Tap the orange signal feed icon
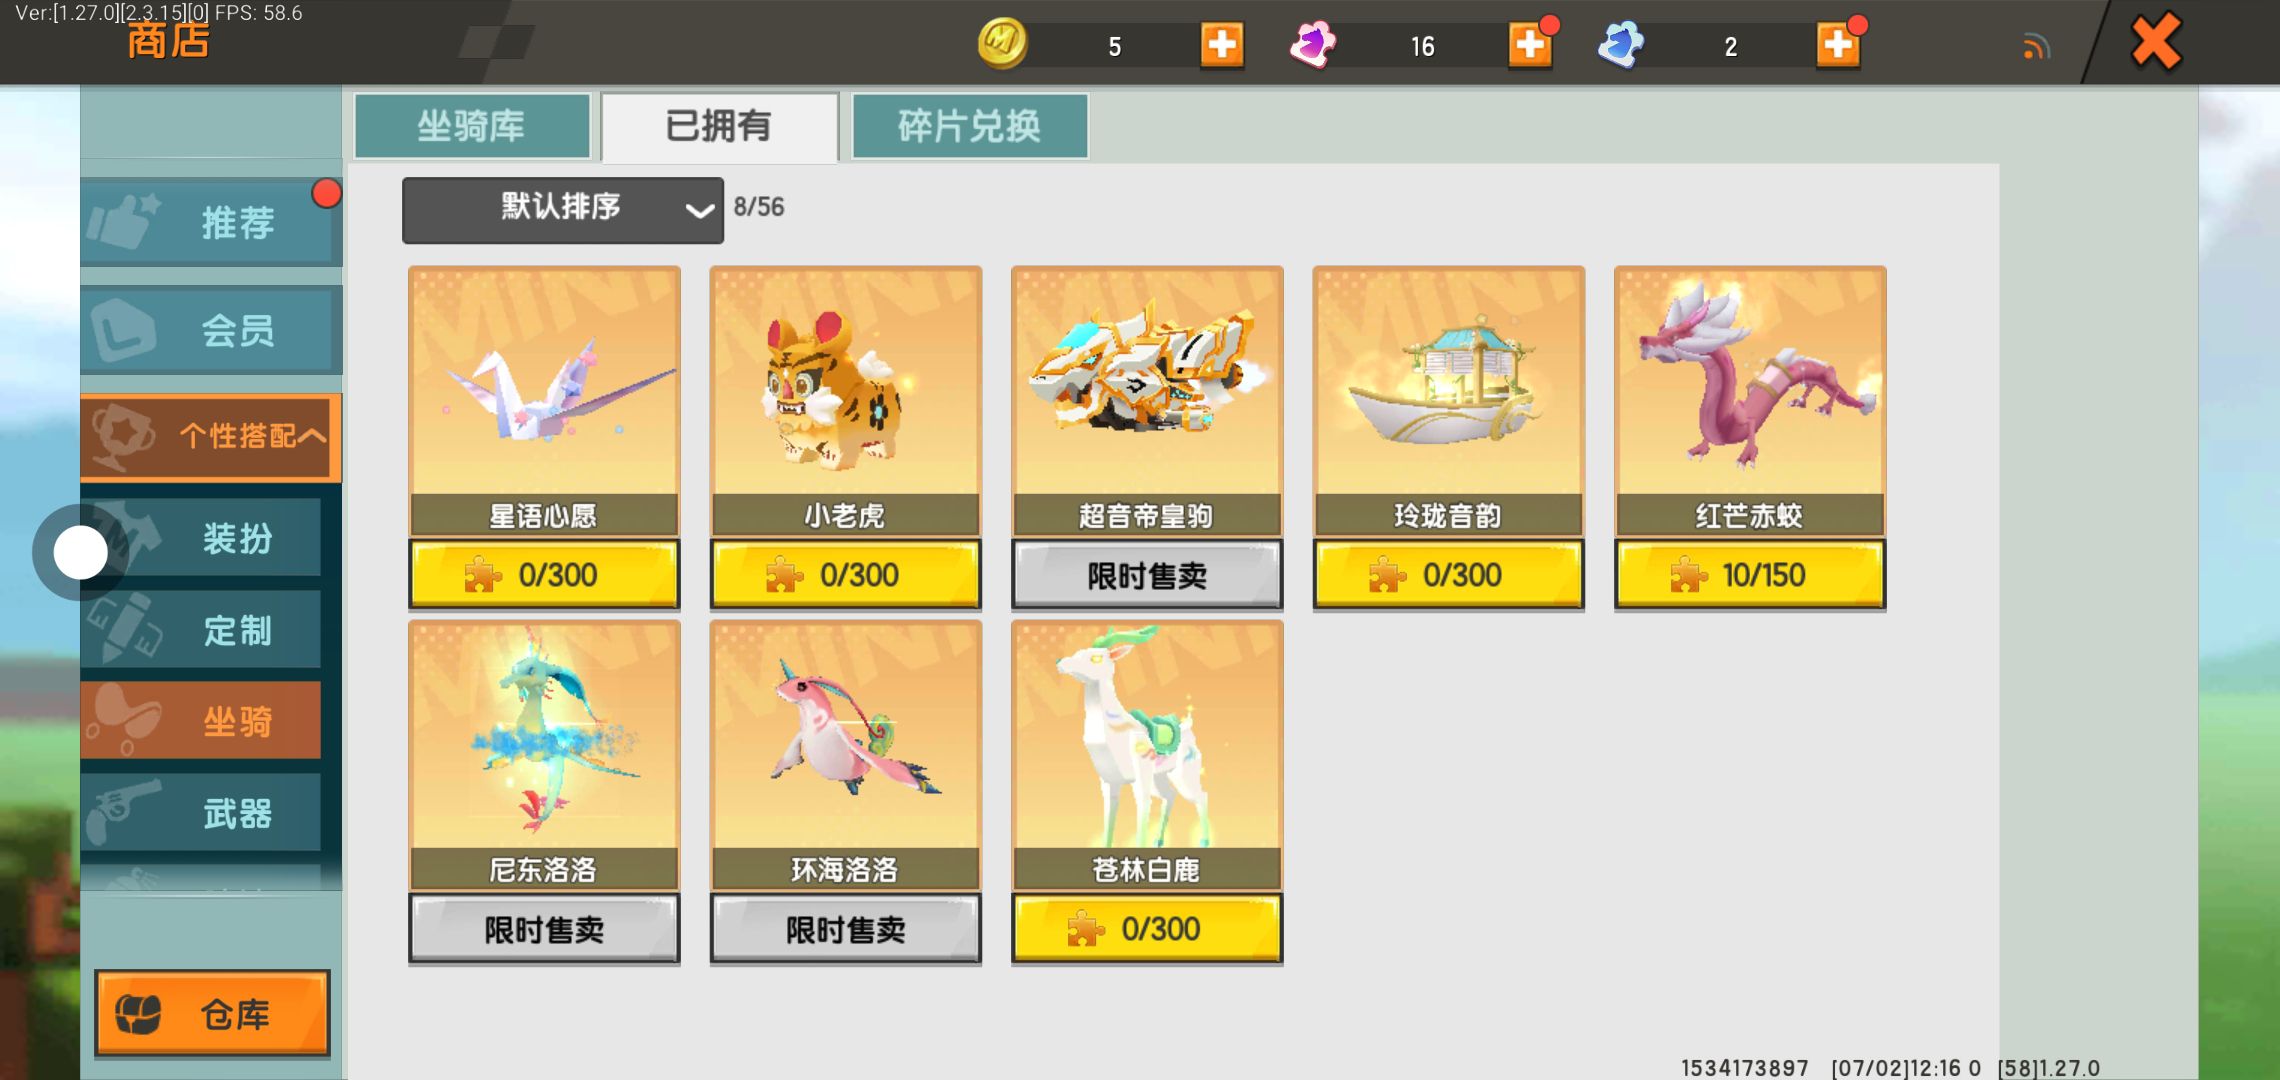This screenshot has width=2280, height=1080. 2036,46
